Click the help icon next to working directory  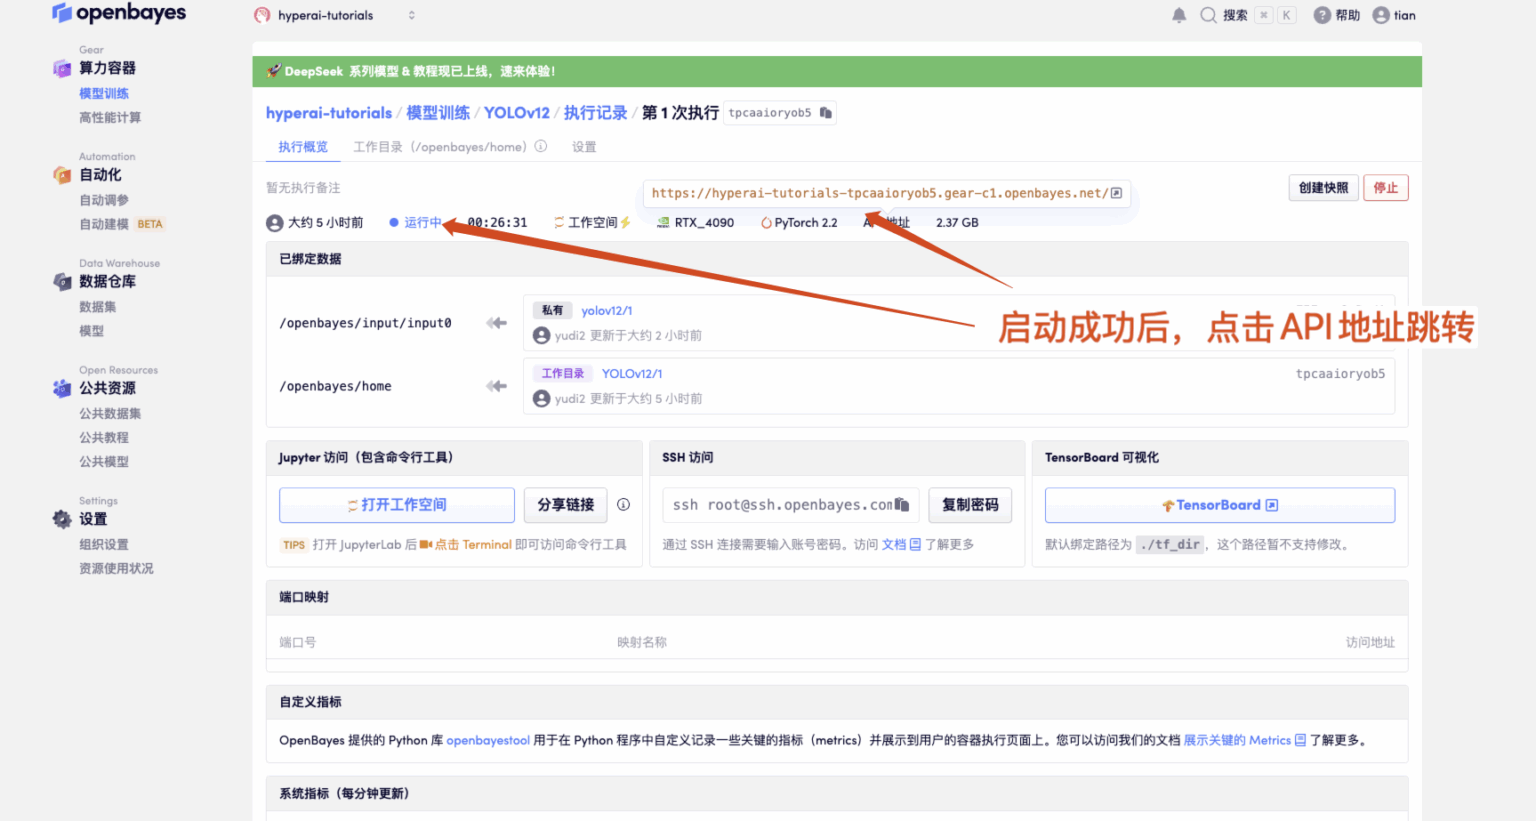(541, 147)
